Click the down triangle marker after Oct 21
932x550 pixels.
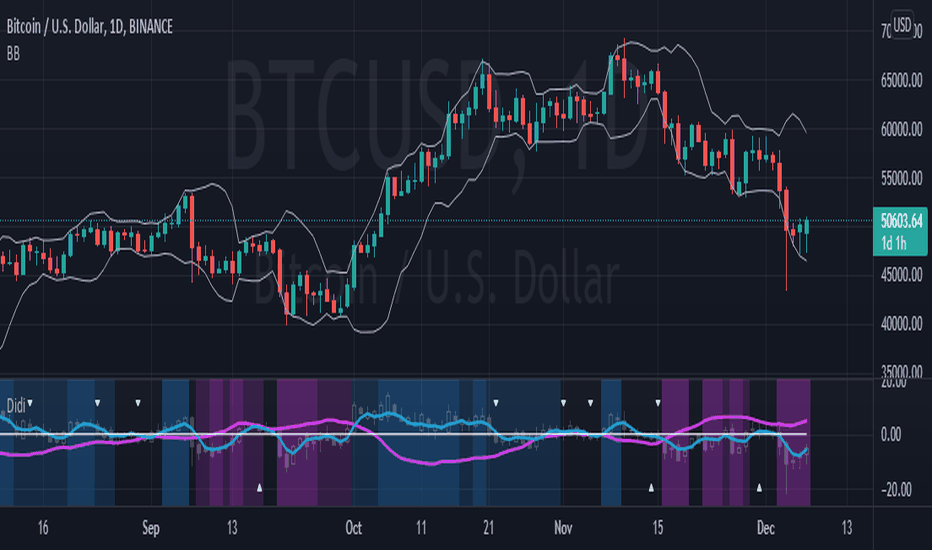coord(496,403)
